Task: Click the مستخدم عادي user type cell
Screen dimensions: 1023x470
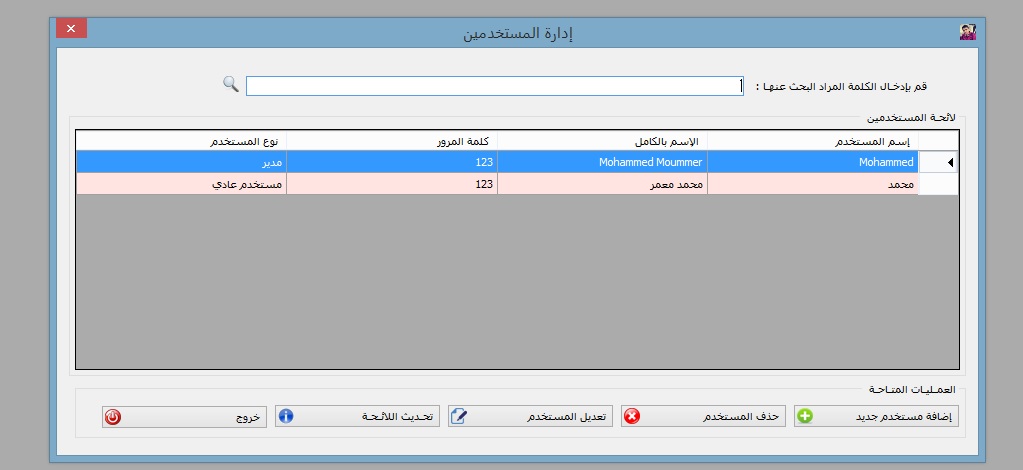Action: [181, 184]
